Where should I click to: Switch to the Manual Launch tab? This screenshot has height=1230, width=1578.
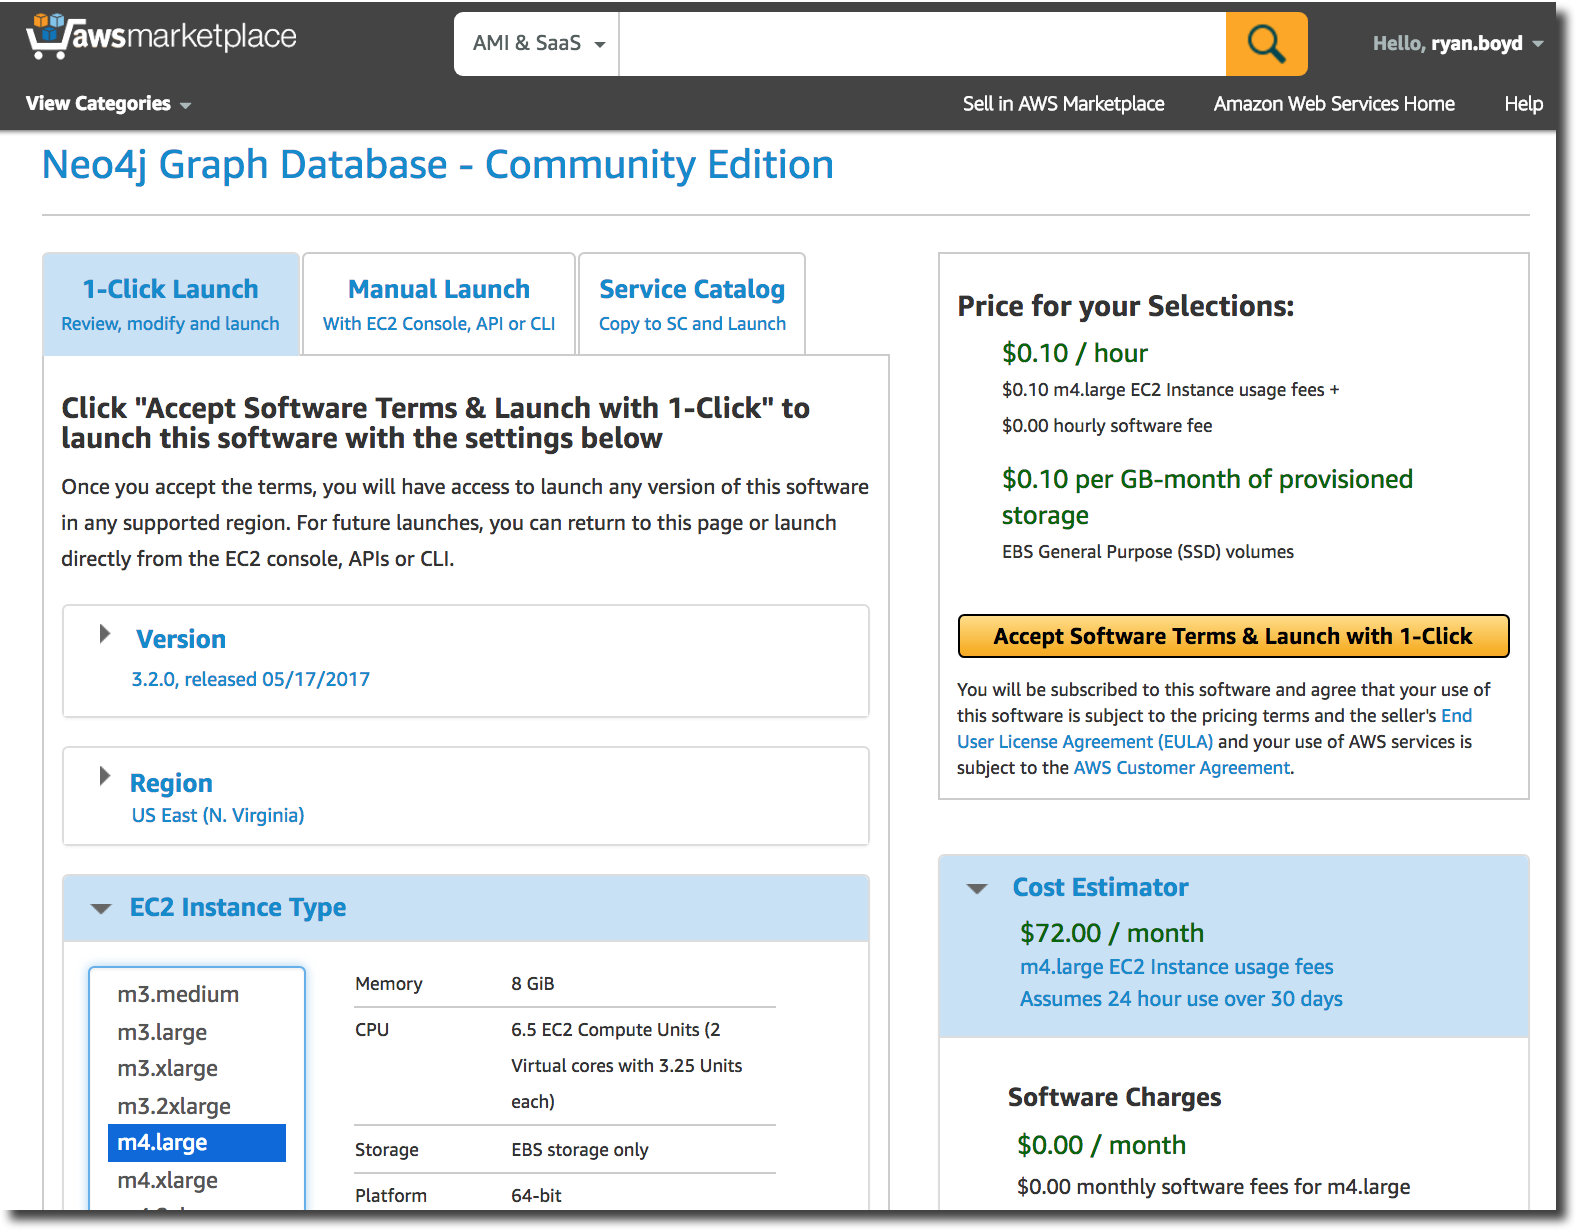(x=439, y=304)
